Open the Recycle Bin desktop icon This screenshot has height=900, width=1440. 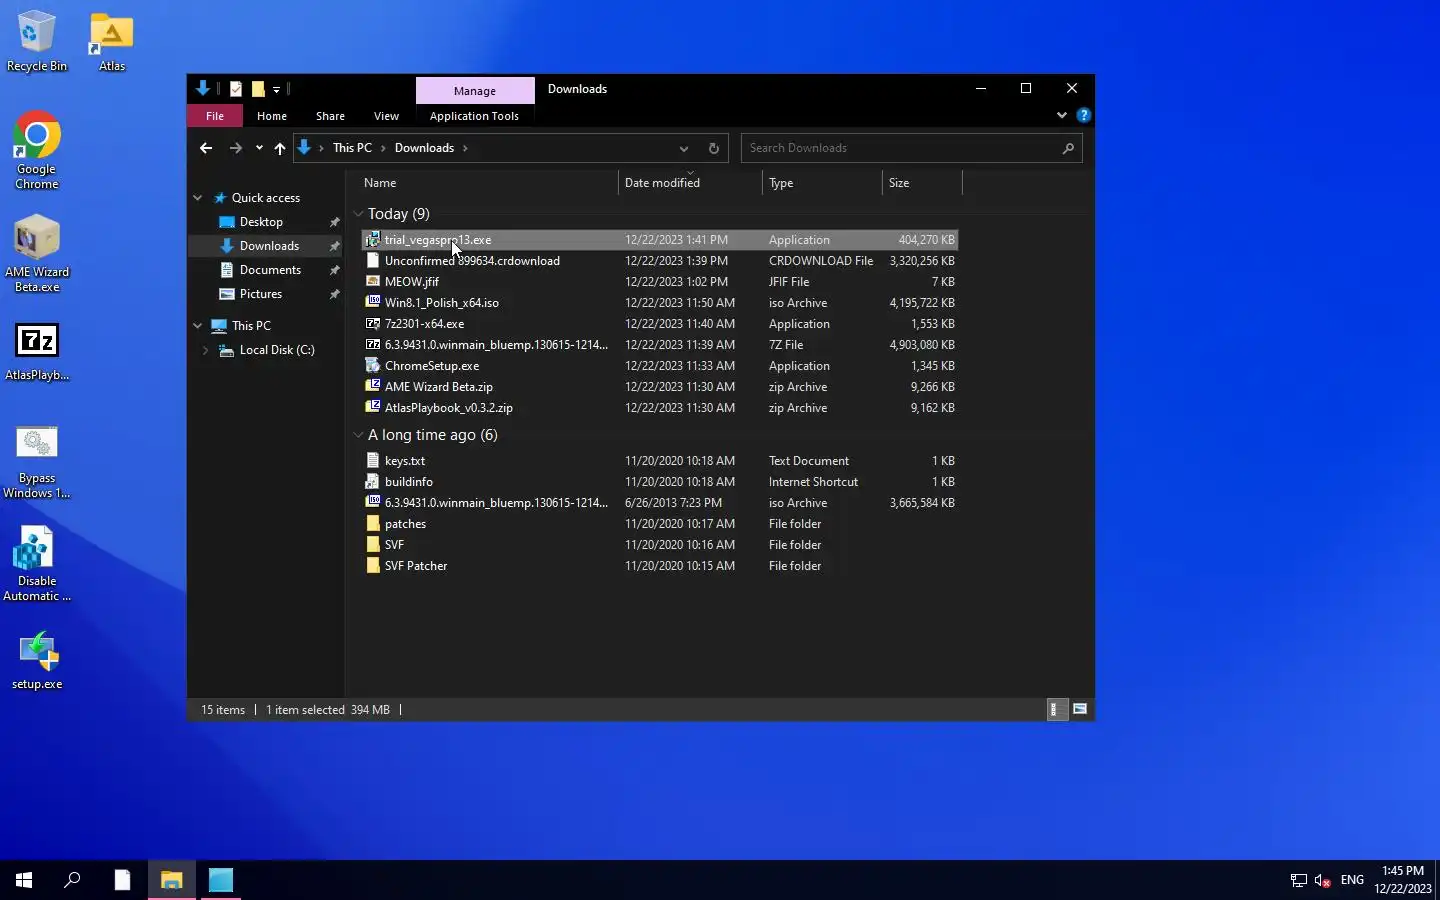tap(37, 41)
